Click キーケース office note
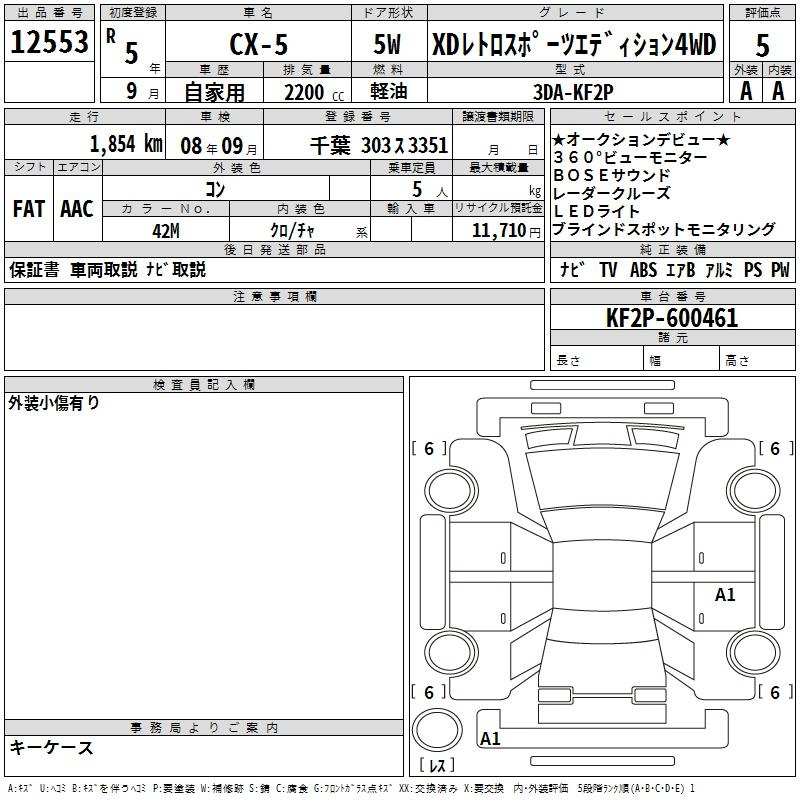The image size is (800, 800). (x=52, y=747)
